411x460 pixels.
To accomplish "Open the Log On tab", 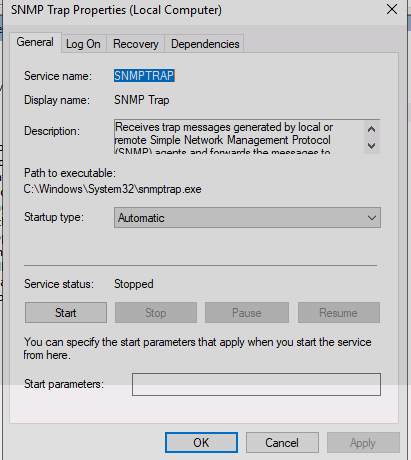I will [83, 44].
